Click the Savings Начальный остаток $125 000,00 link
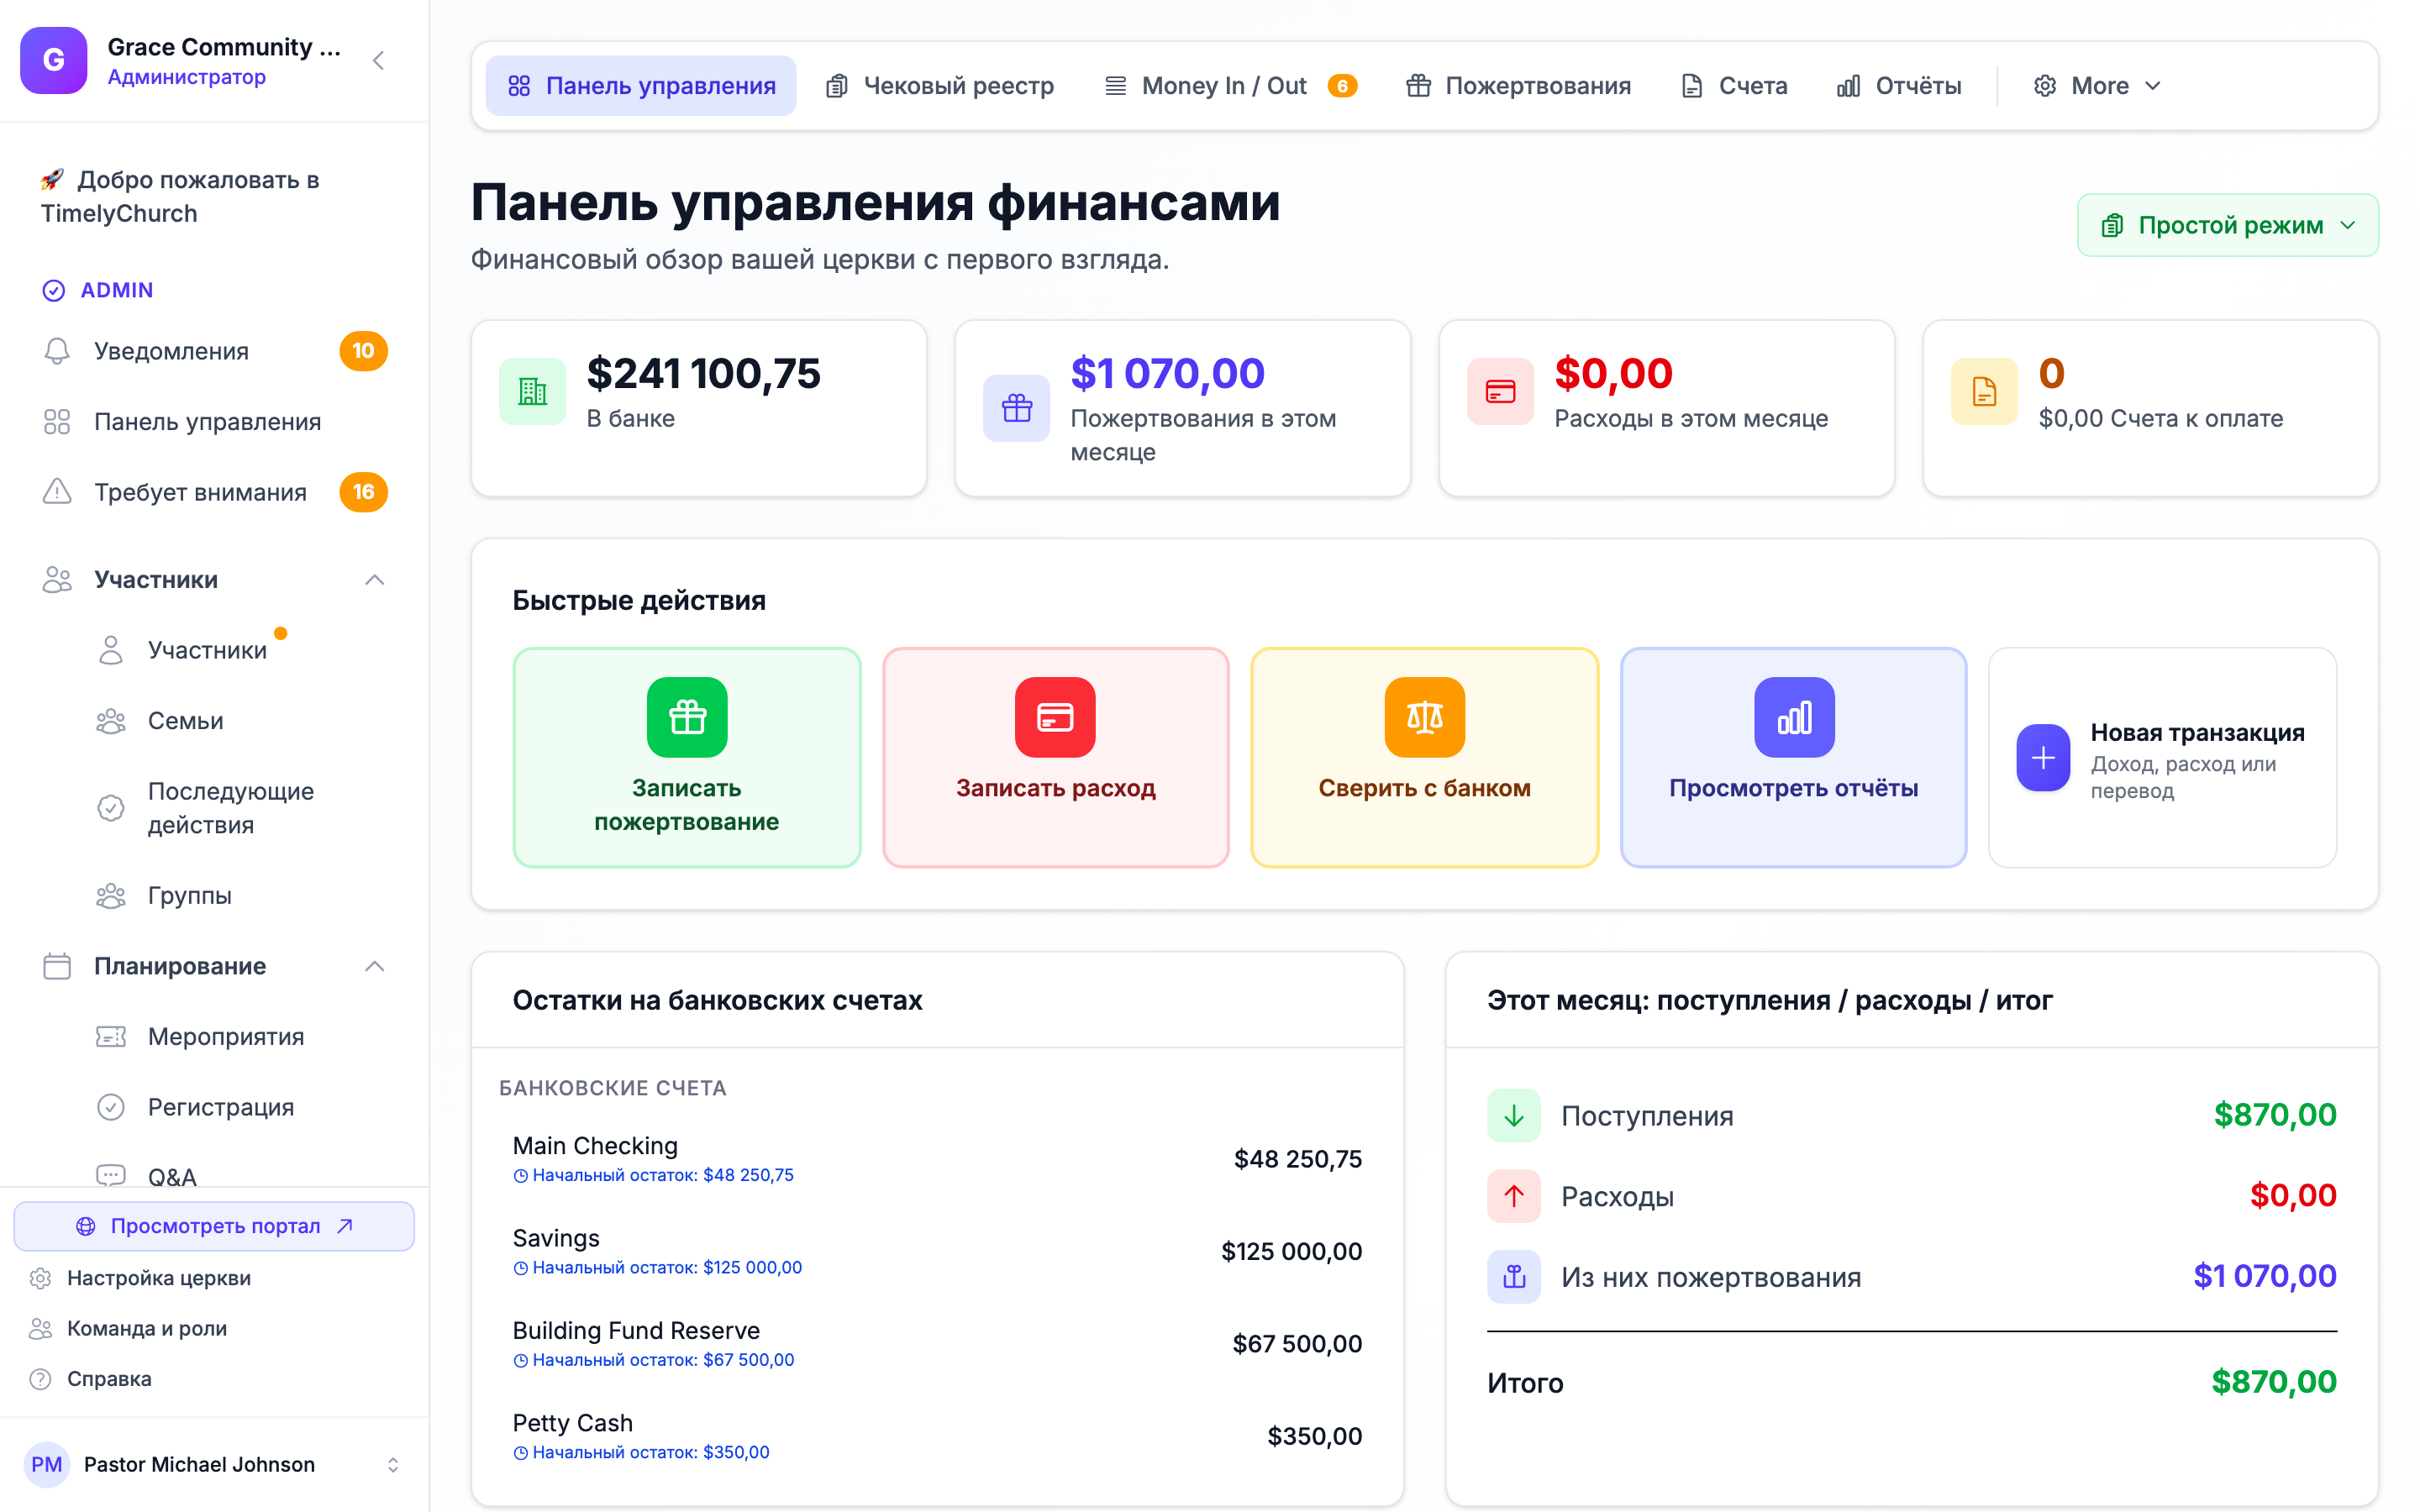The height and width of the screenshot is (1512, 2420). [657, 1267]
